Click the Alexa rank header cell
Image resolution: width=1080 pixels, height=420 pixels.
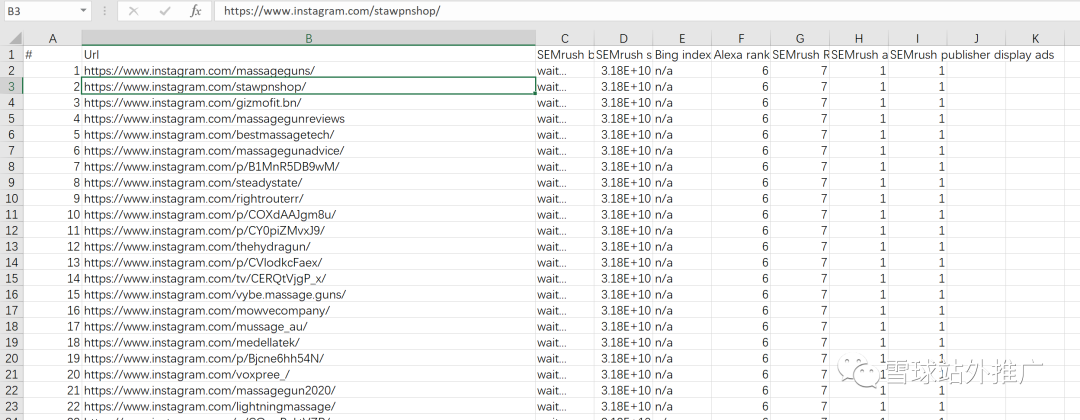coord(740,55)
